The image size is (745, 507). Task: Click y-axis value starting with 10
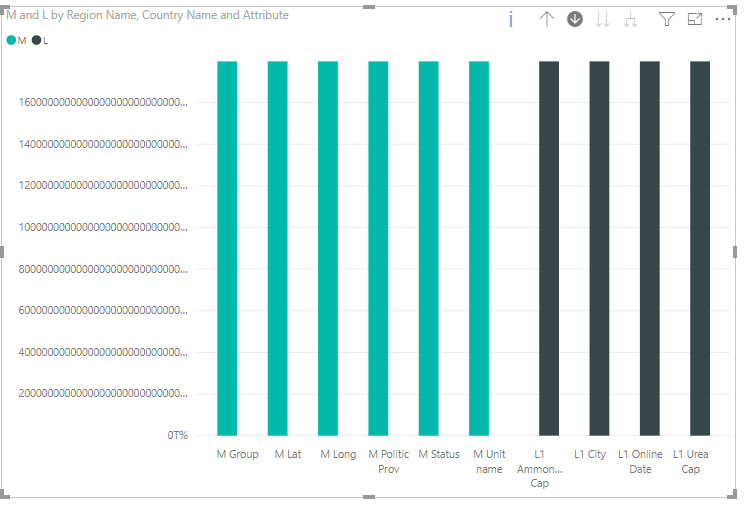click(103, 227)
